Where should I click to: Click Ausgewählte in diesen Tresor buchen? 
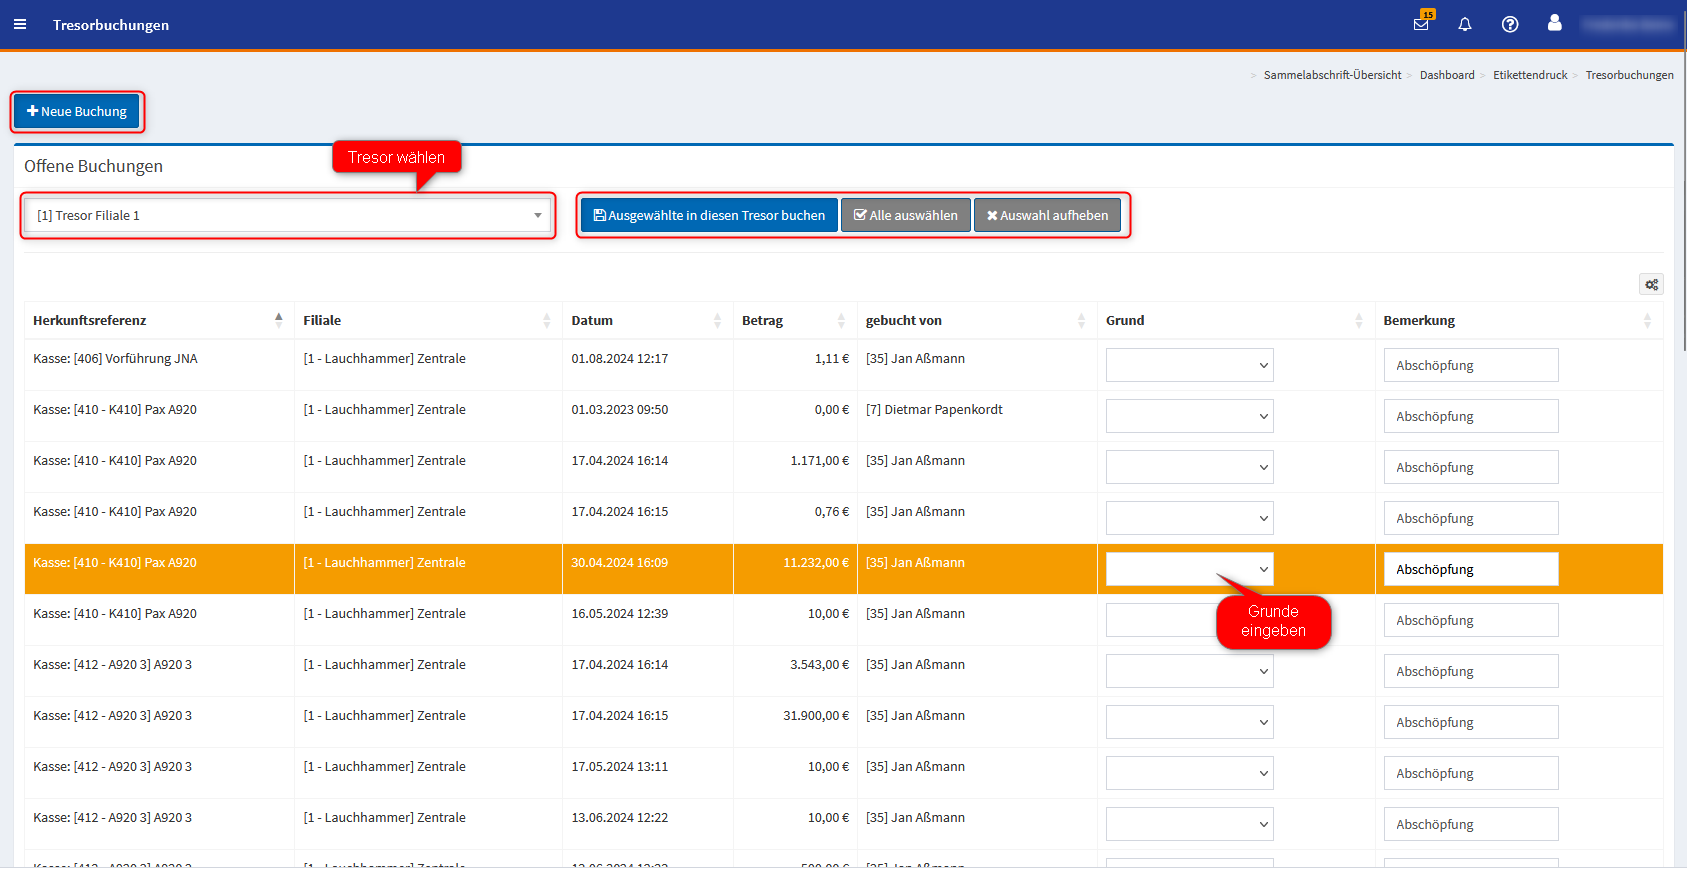pos(709,215)
